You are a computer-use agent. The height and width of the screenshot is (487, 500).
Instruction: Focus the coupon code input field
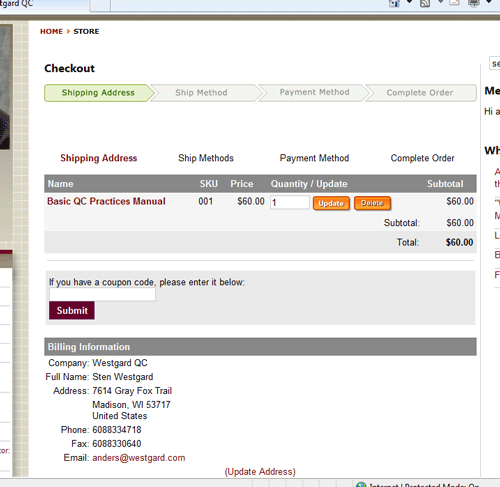[x=102, y=294]
